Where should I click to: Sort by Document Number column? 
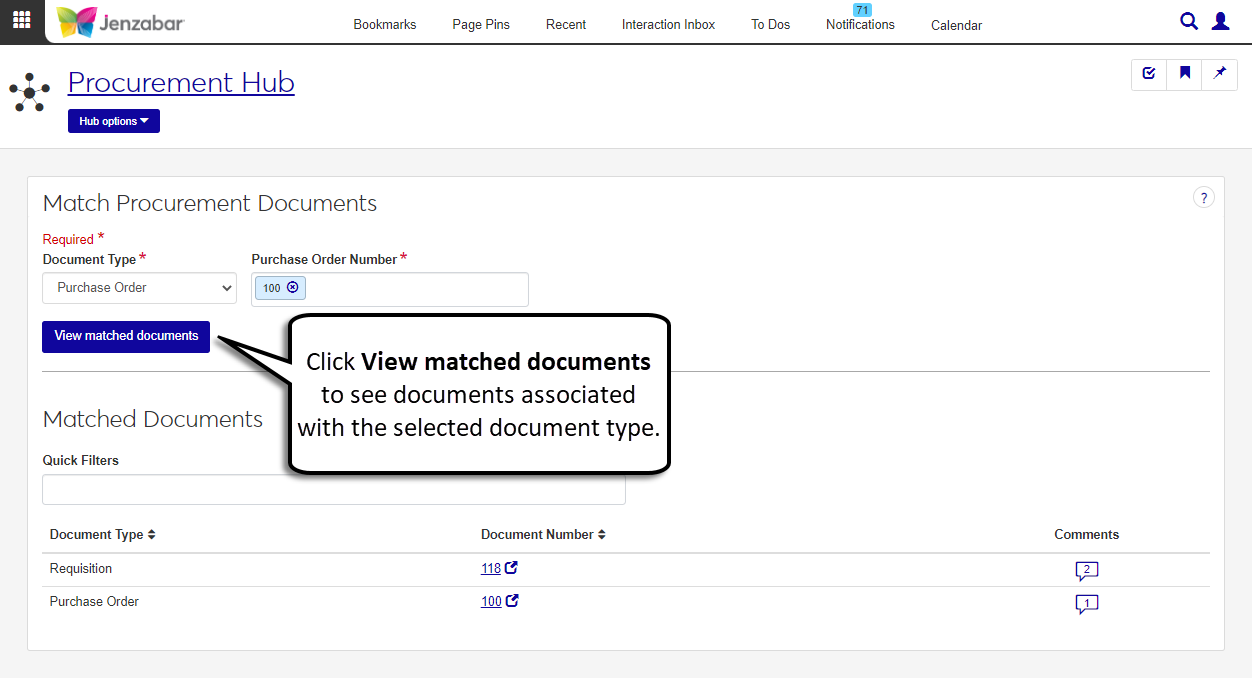pyautogui.click(x=543, y=535)
